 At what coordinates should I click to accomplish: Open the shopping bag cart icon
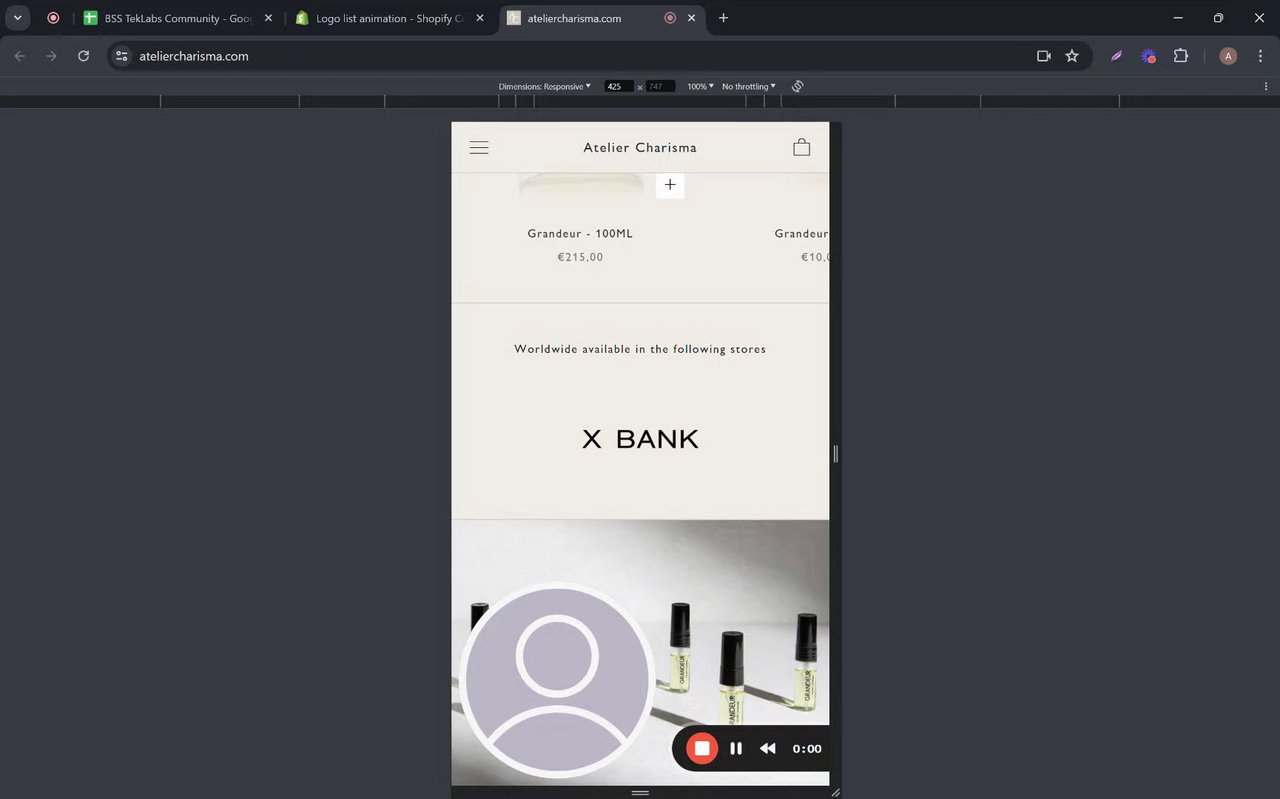[801, 147]
